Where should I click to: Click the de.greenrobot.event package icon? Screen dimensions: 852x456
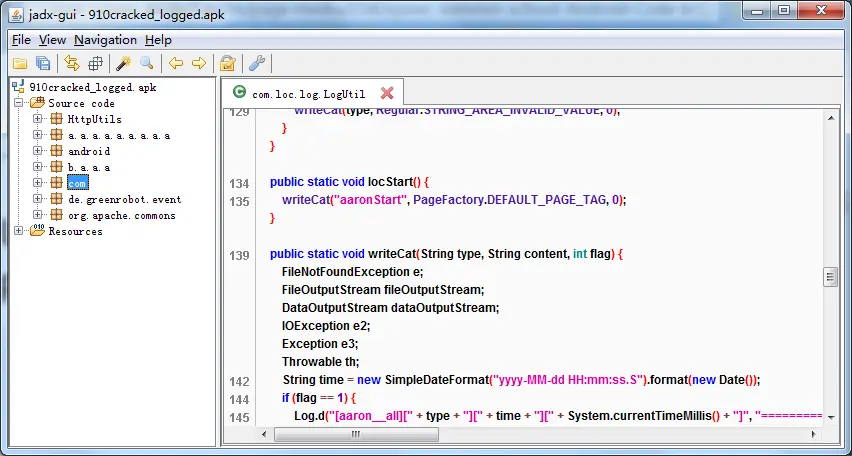point(57,199)
